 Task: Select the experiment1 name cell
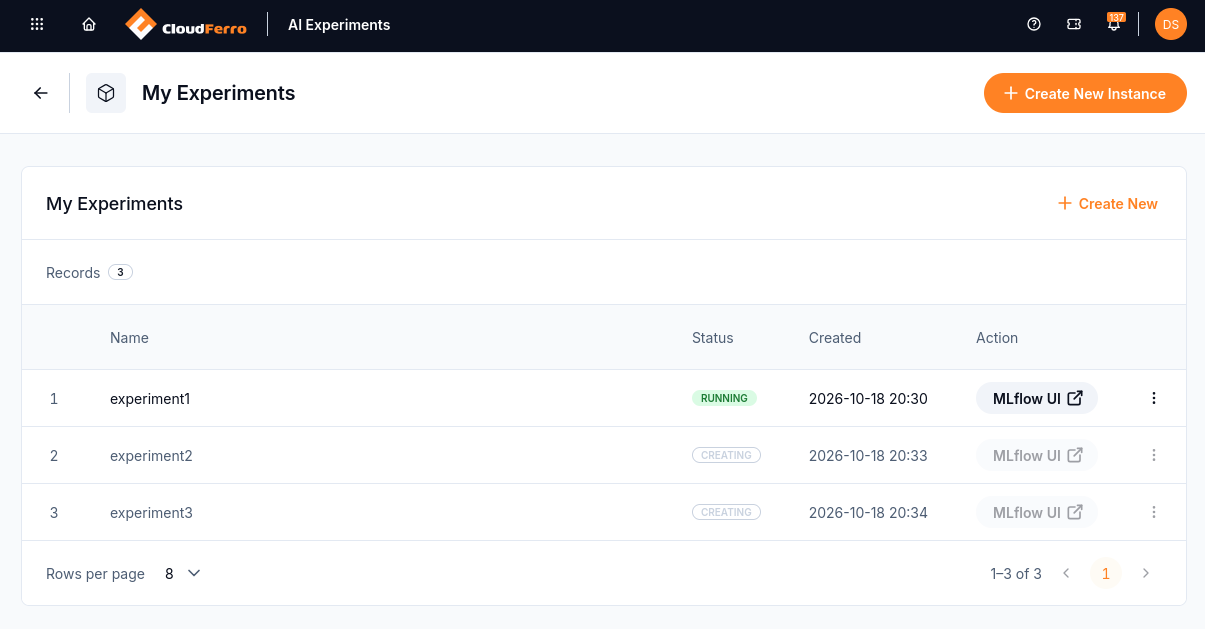tap(150, 398)
